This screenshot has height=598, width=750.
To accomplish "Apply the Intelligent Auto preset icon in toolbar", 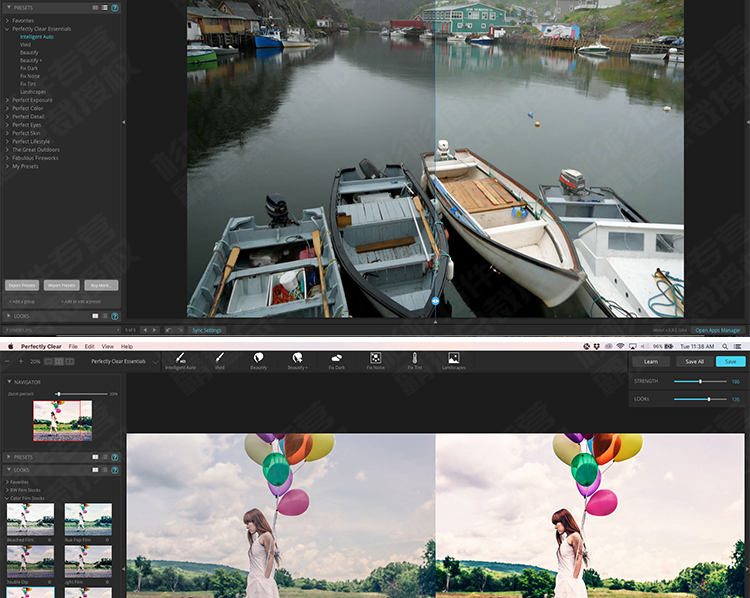I will pos(180,358).
